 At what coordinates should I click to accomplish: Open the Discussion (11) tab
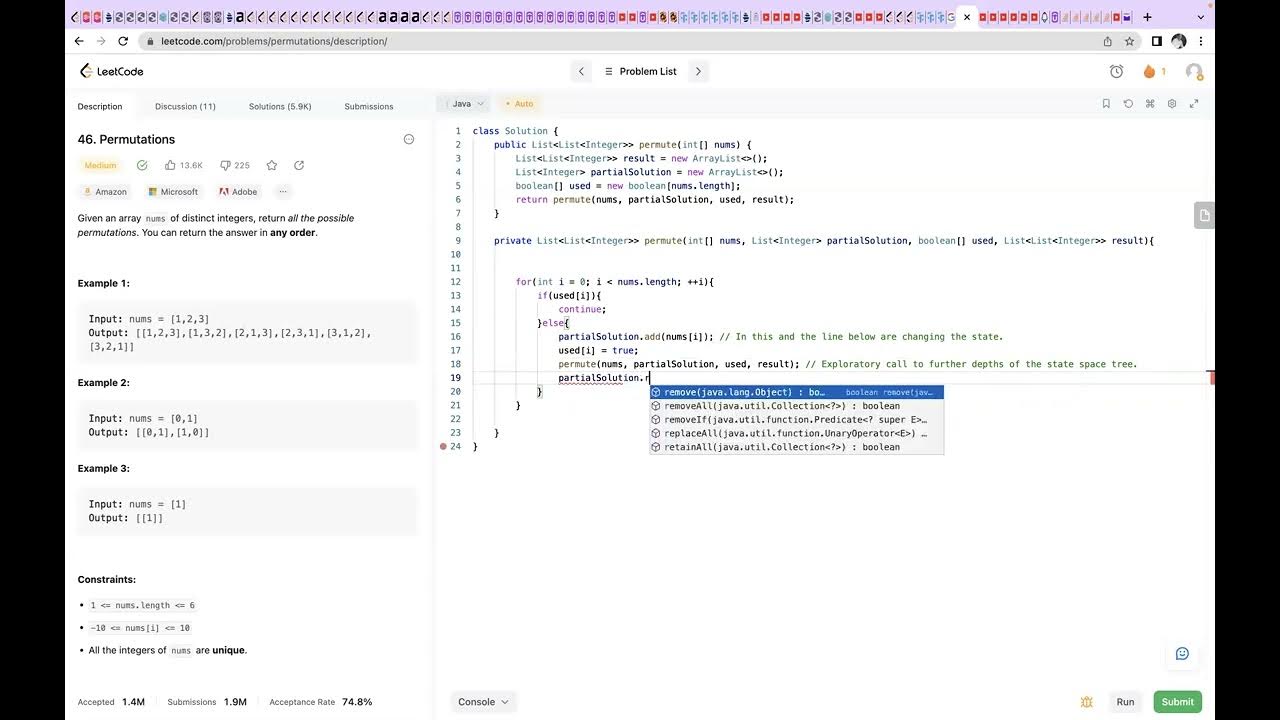pyautogui.click(x=185, y=106)
